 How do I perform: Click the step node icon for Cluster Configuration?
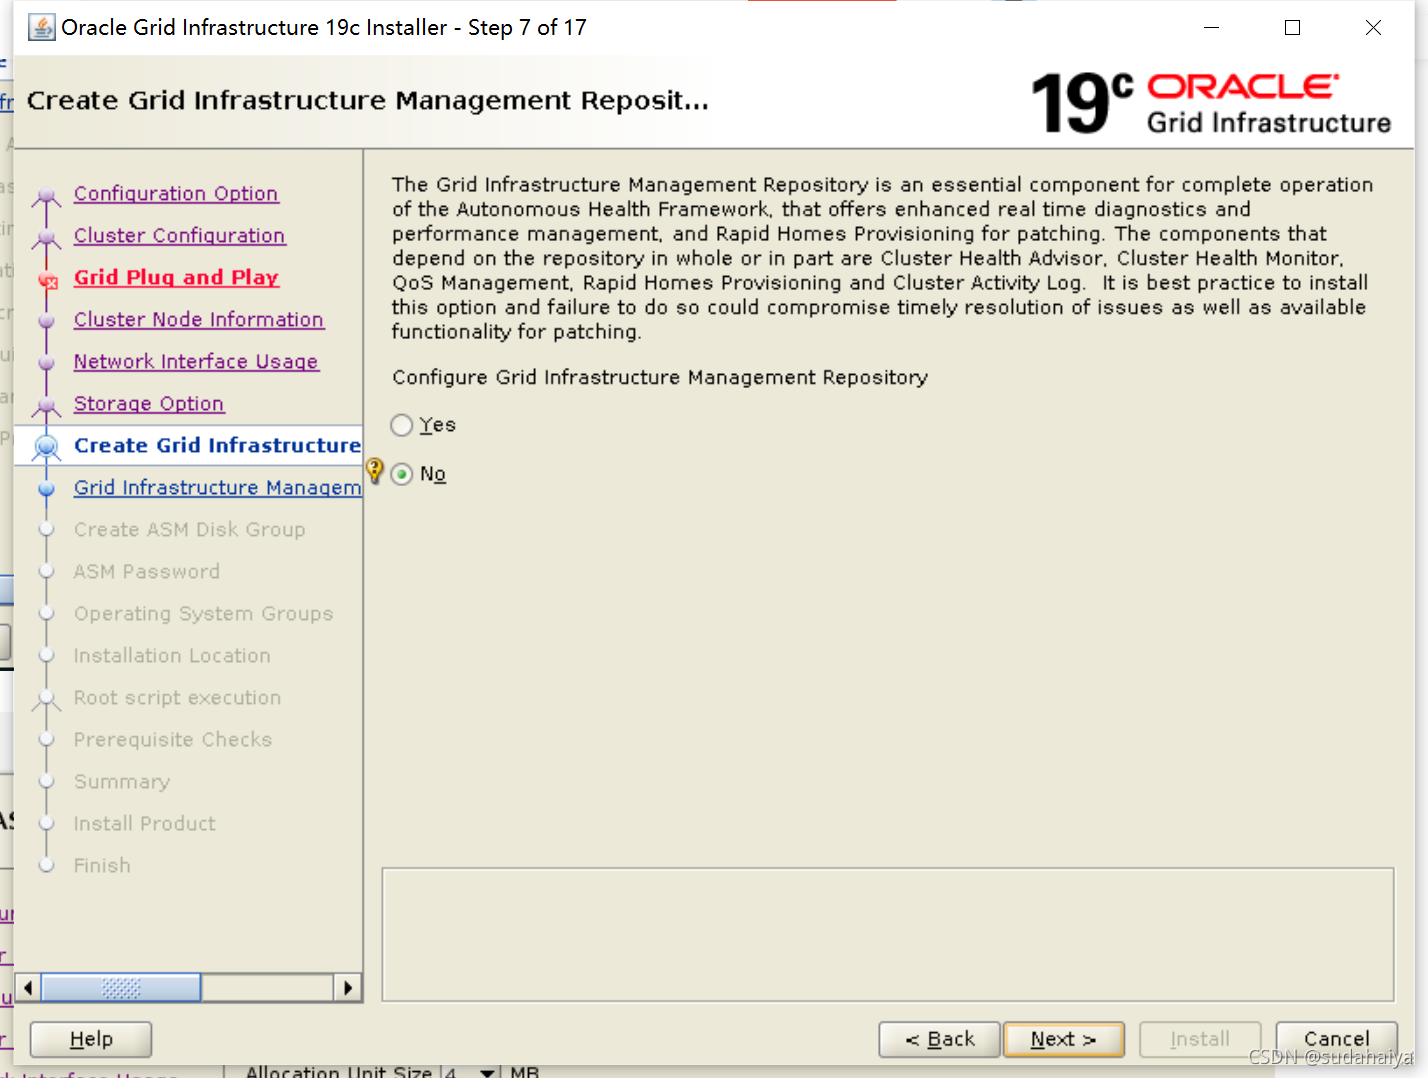[x=46, y=237]
